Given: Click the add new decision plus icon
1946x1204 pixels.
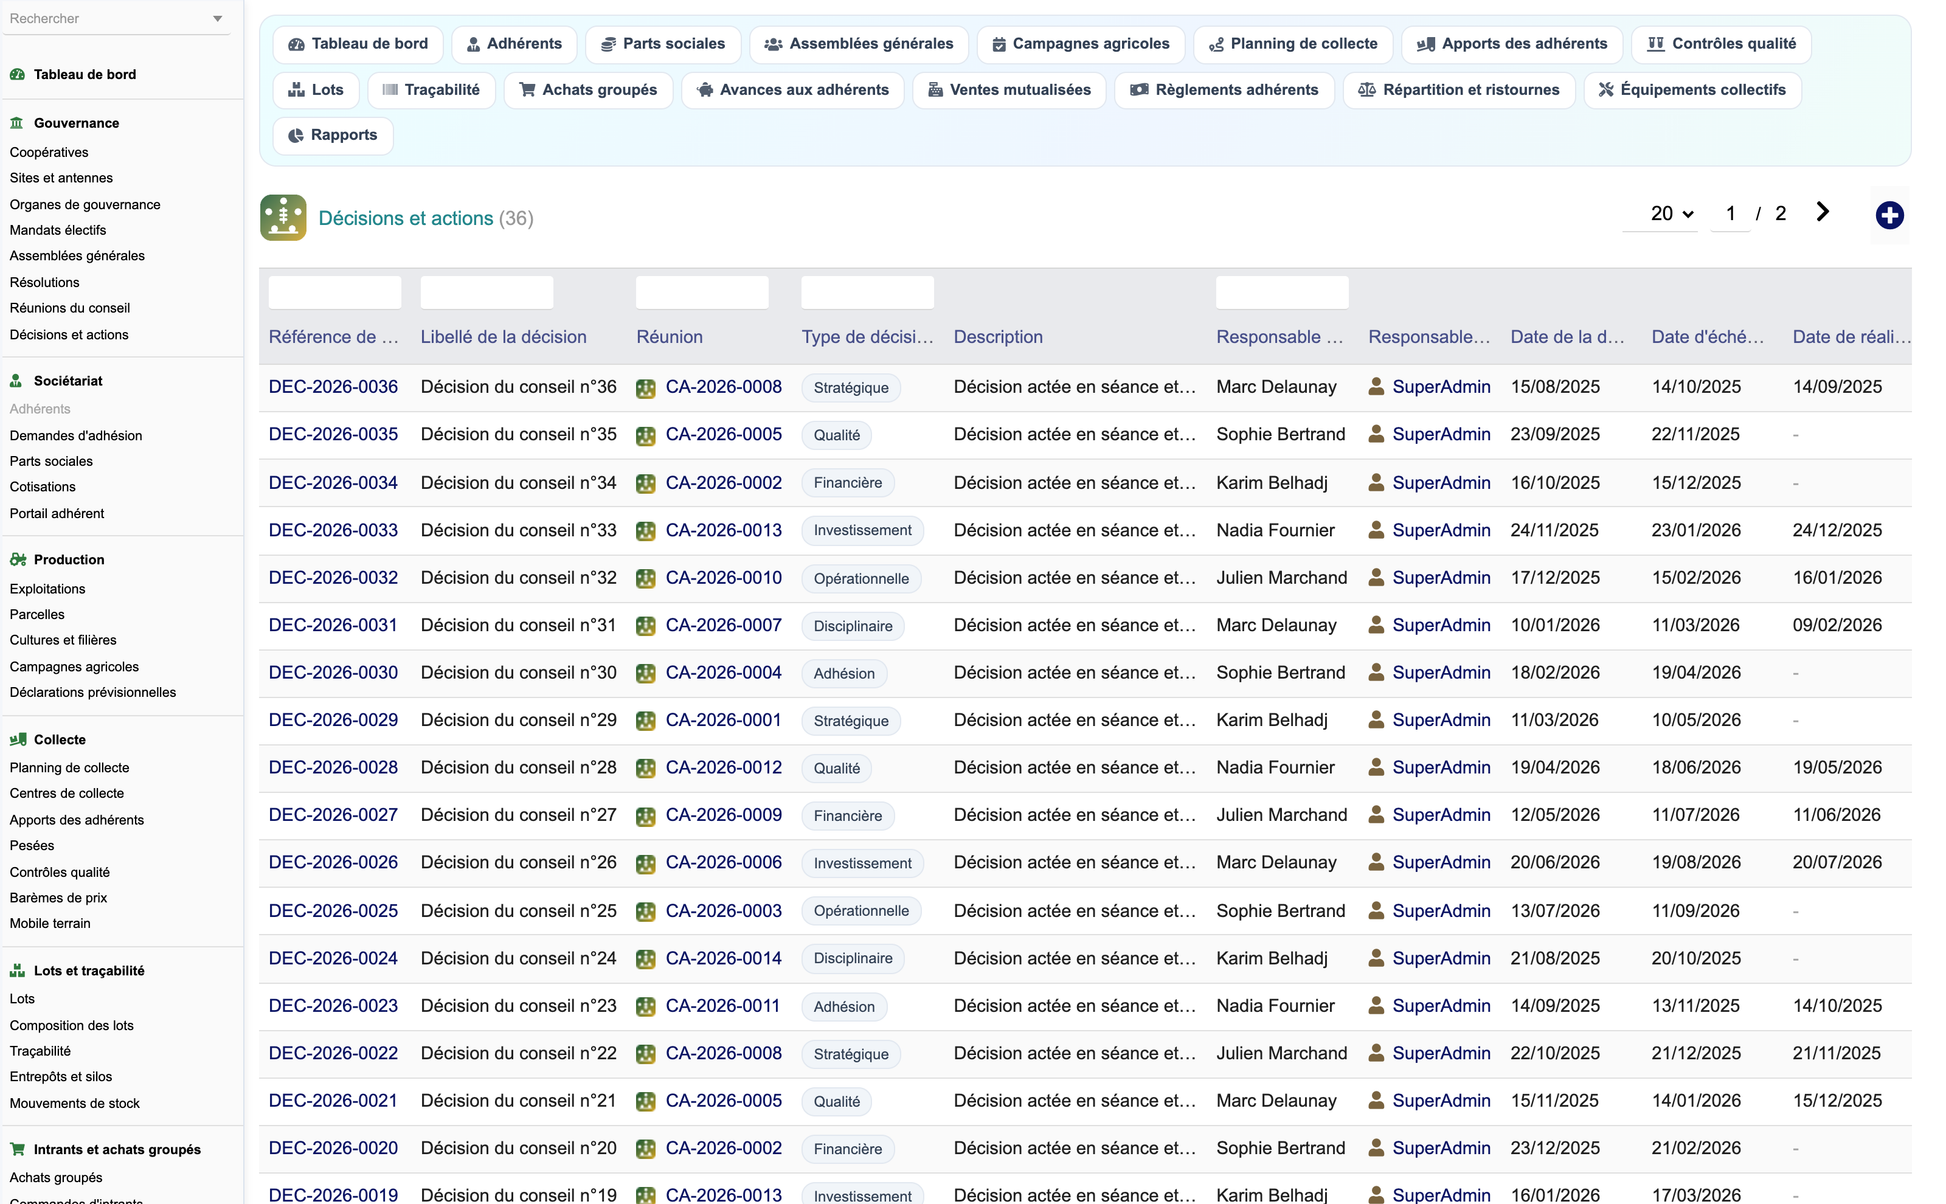Looking at the screenshot, I should tap(1889, 215).
